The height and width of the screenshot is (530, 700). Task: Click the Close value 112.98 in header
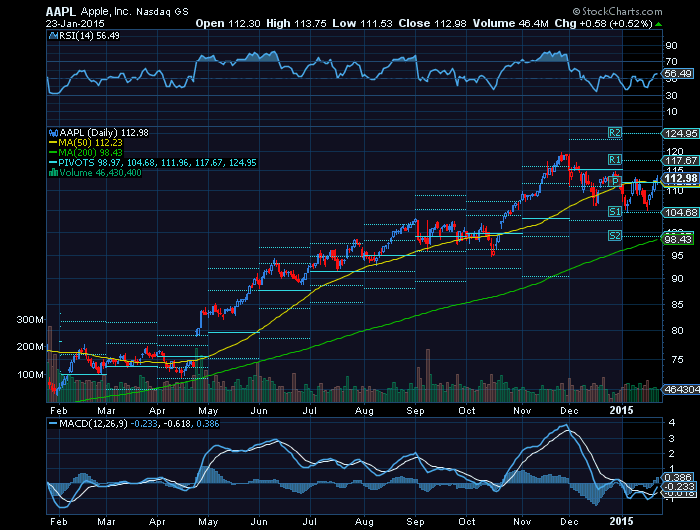coord(450,24)
